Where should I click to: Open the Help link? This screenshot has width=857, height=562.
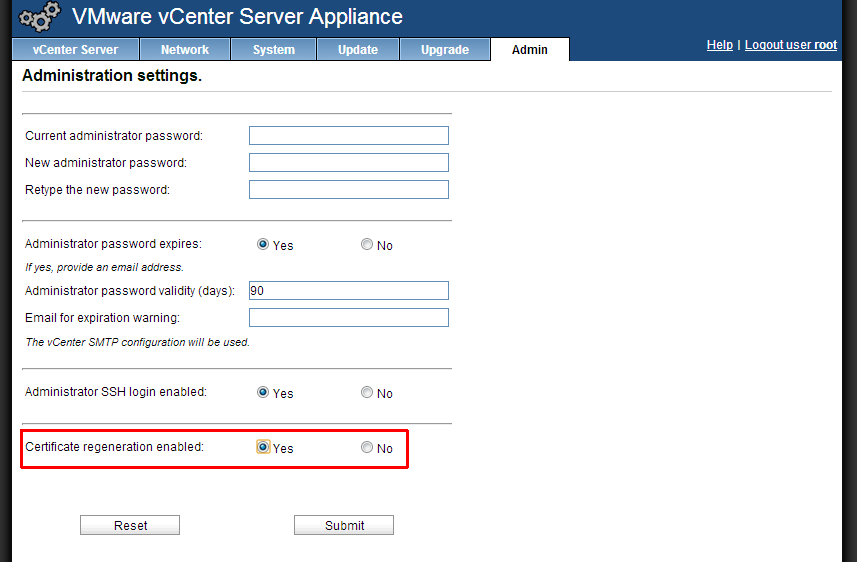719,45
